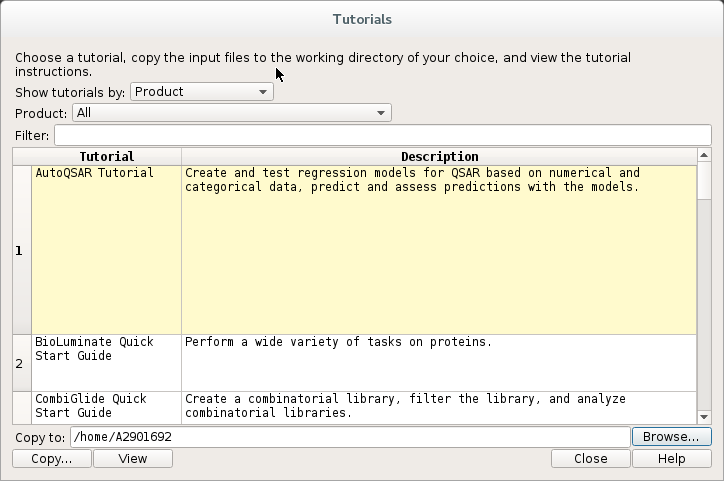This screenshot has height=481, width=724.
Task: Click in the 'Copy to' path field
Action: 349,437
